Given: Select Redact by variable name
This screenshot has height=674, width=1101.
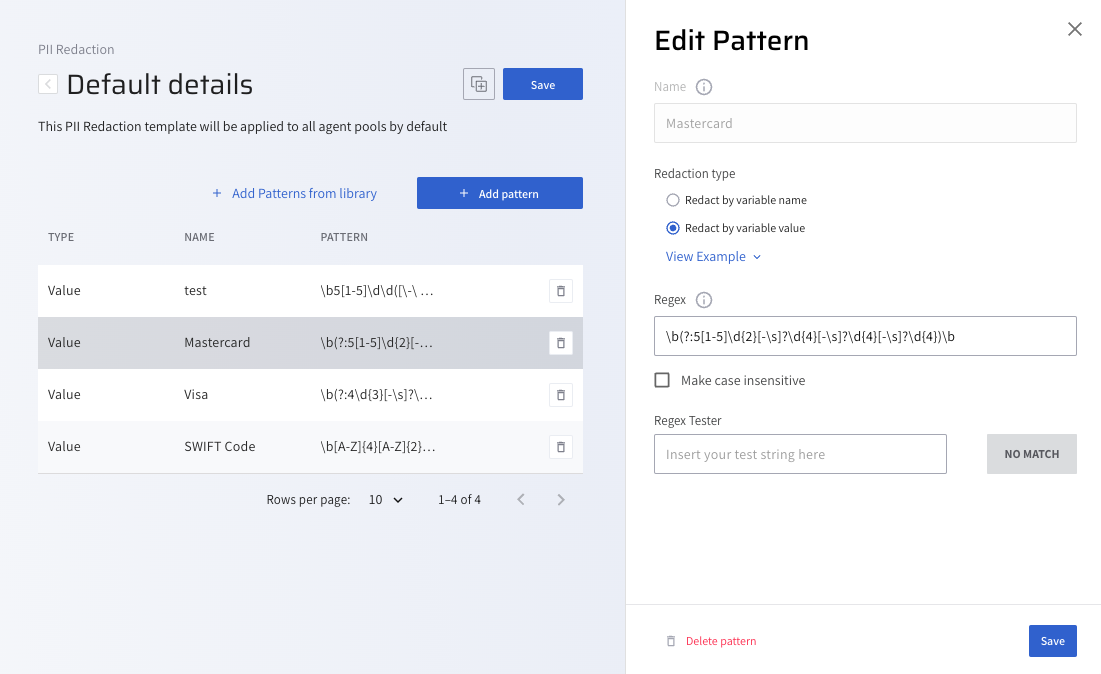Looking at the screenshot, I should pyautogui.click(x=673, y=200).
